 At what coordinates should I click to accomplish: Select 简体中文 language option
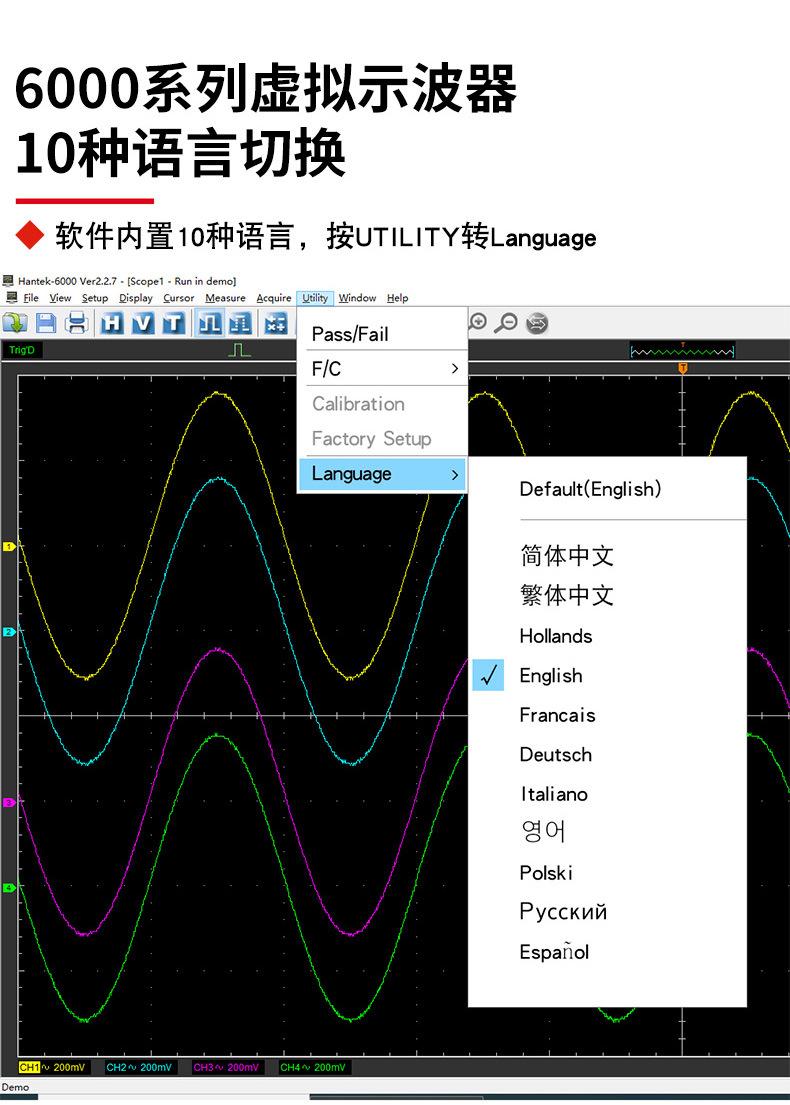566,556
